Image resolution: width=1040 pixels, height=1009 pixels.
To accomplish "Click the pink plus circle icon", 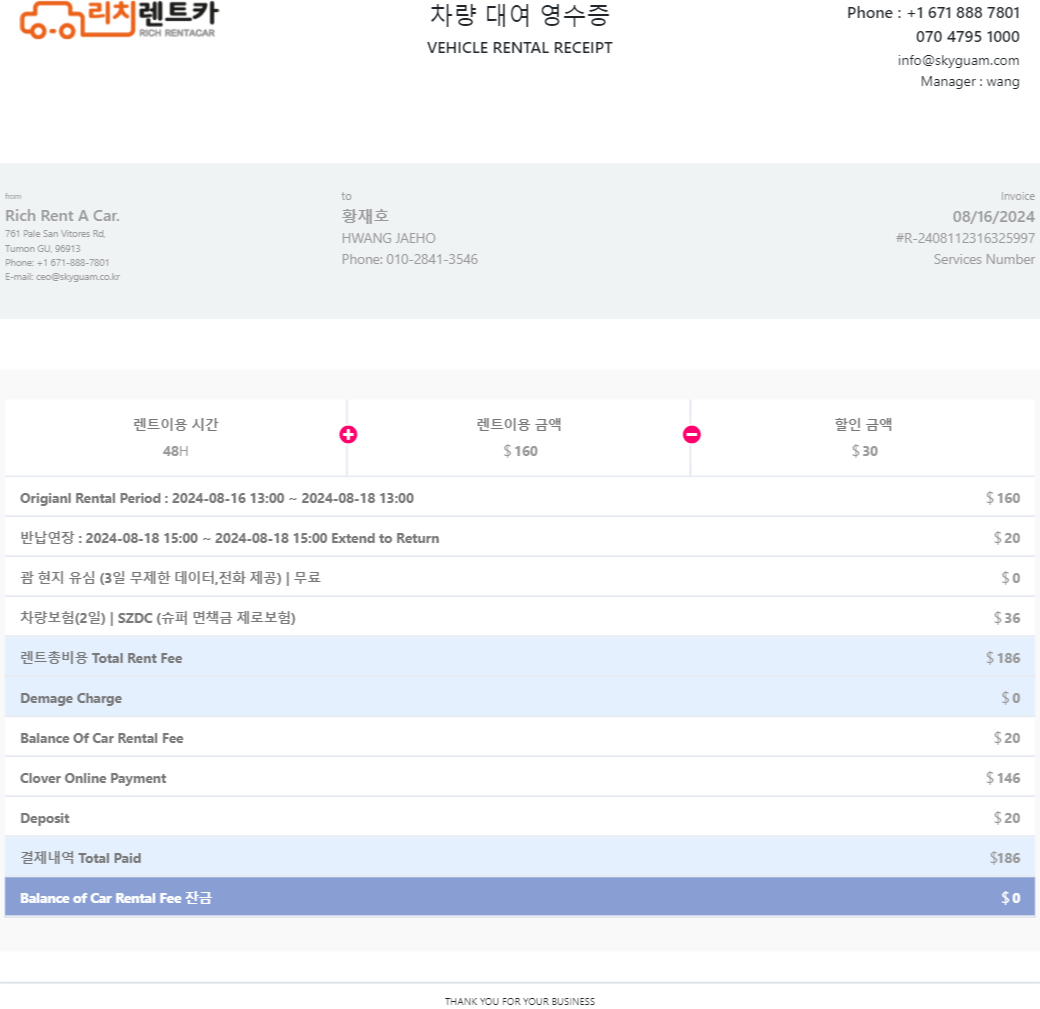I will pyautogui.click(x=348, y=435).
